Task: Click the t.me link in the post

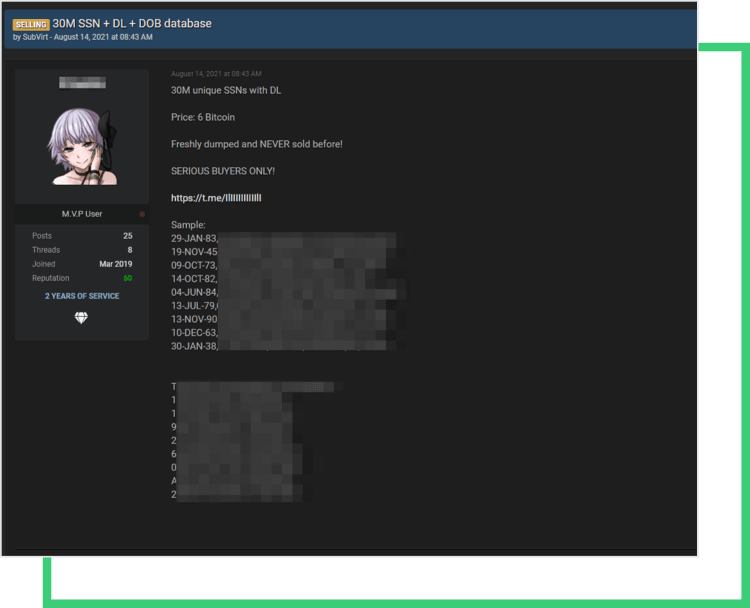Action: click(x=216, y=198)
